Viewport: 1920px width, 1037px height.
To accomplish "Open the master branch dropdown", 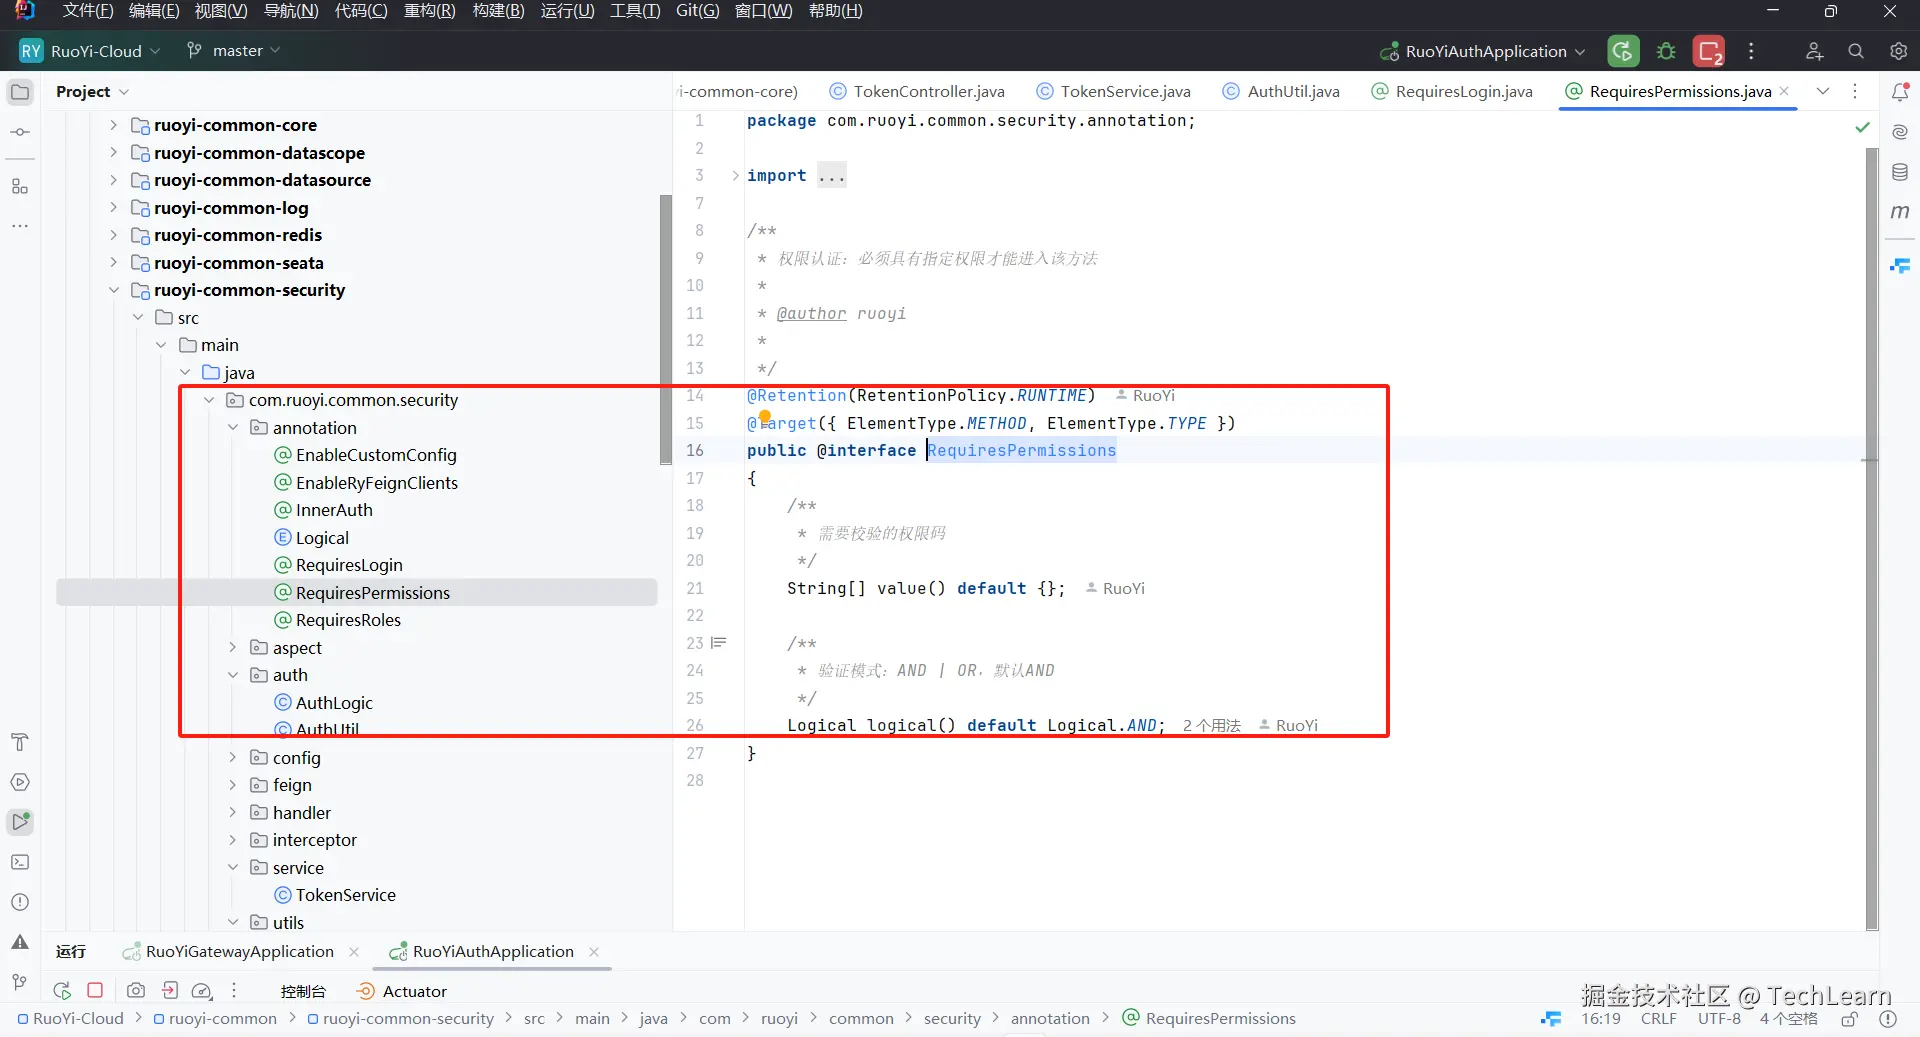I will (233, 51).
